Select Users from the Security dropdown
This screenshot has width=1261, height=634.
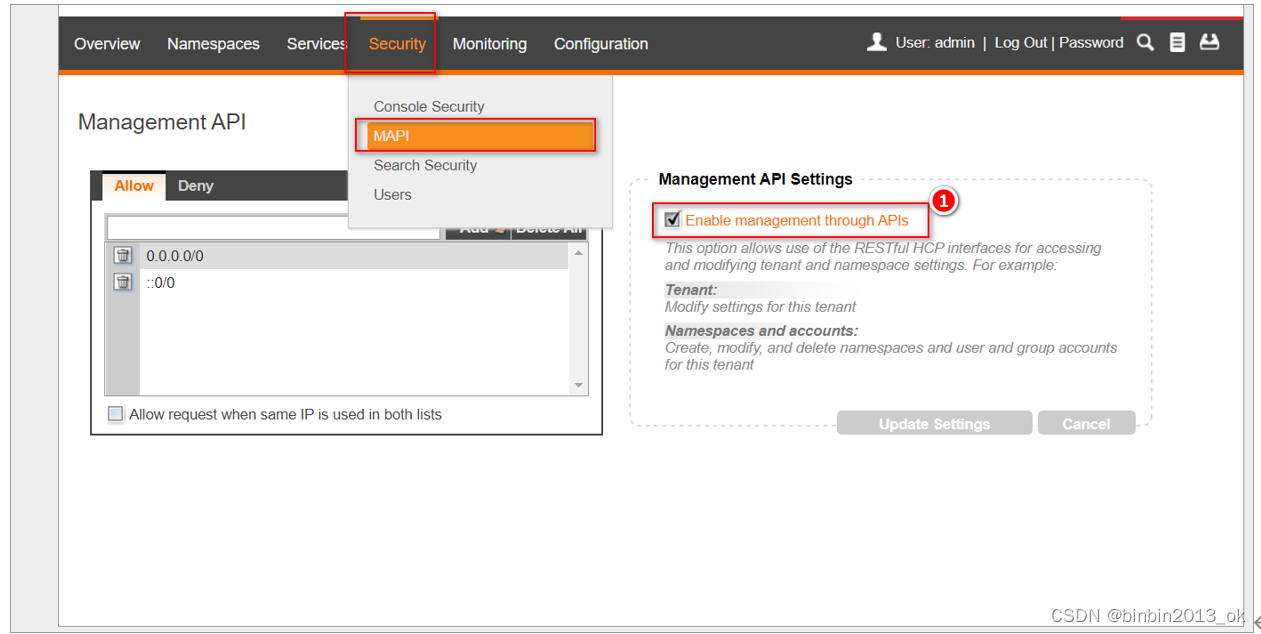(392, 194)
